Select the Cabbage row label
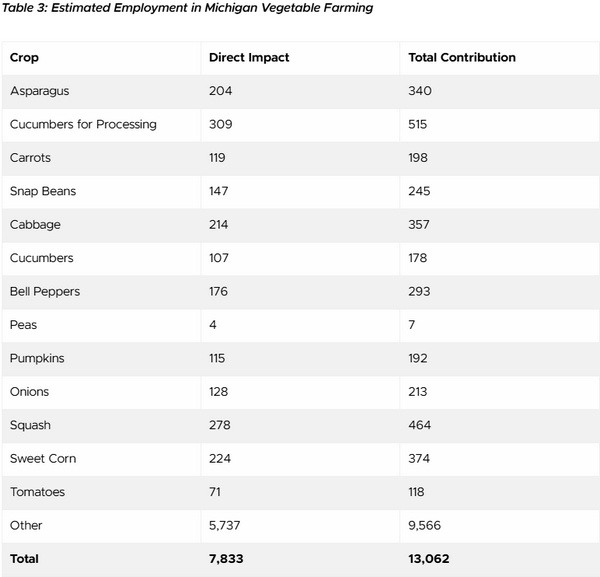This screenshot has height=577, width=600. (34, 225)
